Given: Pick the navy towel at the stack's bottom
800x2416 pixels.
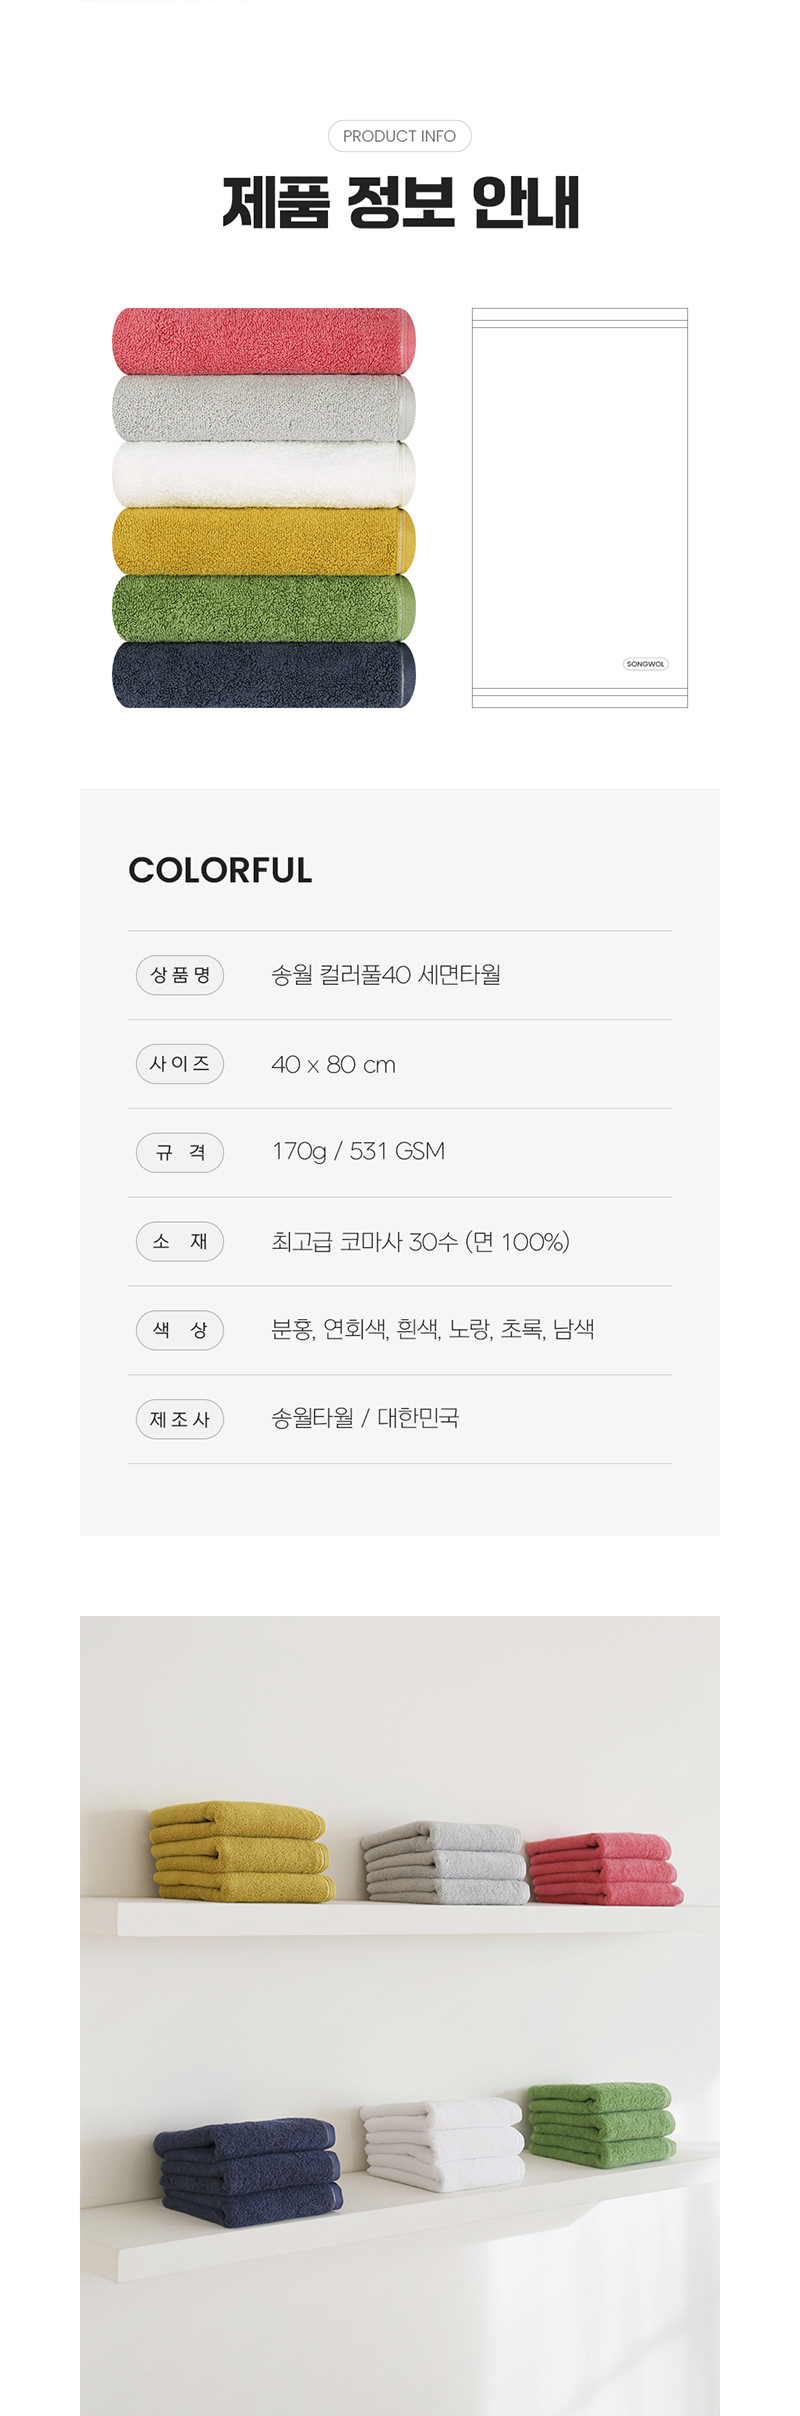Looking at the screenshot, I should click(263, 675).
